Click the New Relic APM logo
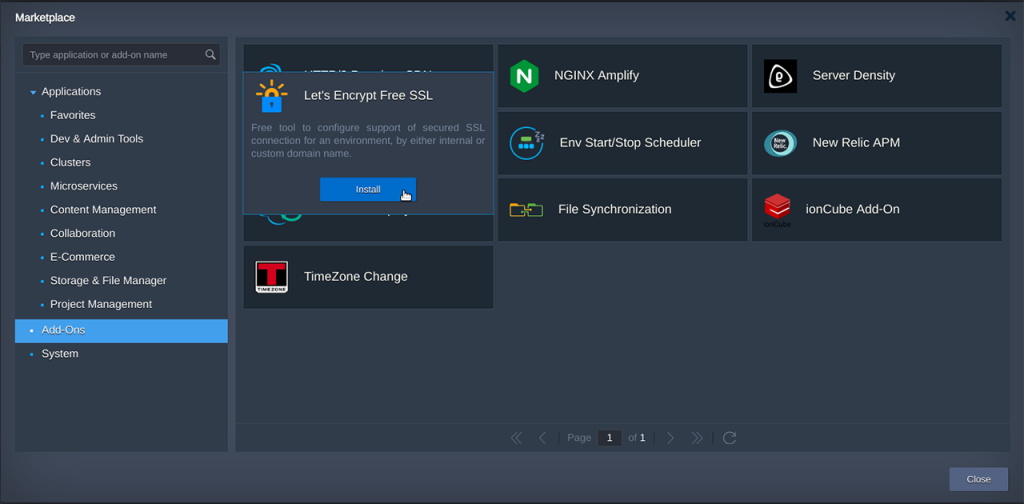Screen dimensions: 1024x504 [780, 143]
